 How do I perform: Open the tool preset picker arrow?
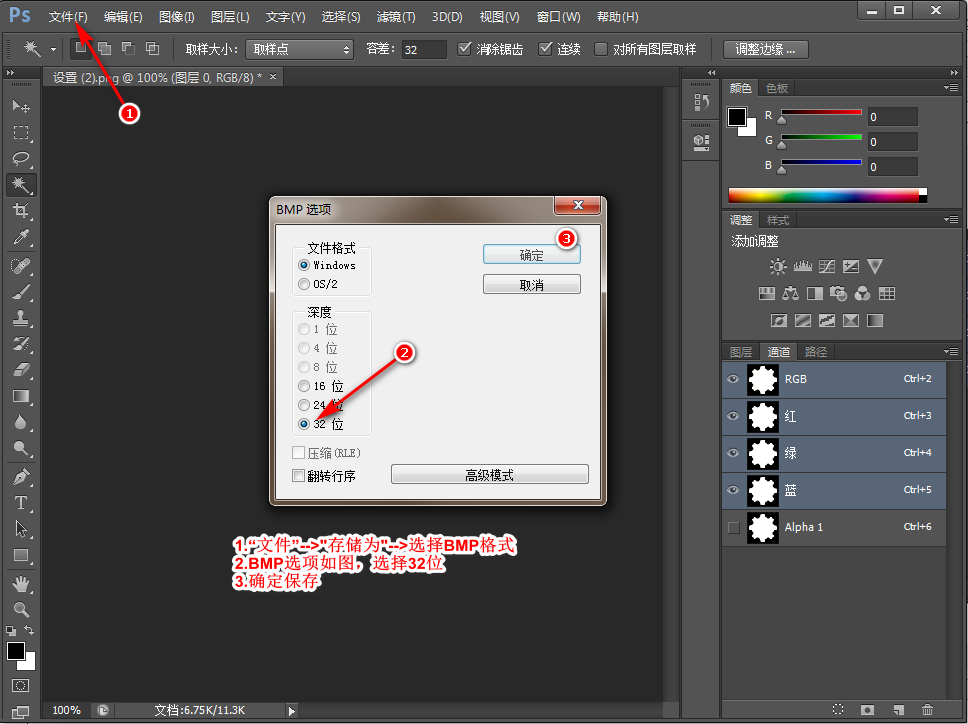pyautogui.click(x=53, y=49)
